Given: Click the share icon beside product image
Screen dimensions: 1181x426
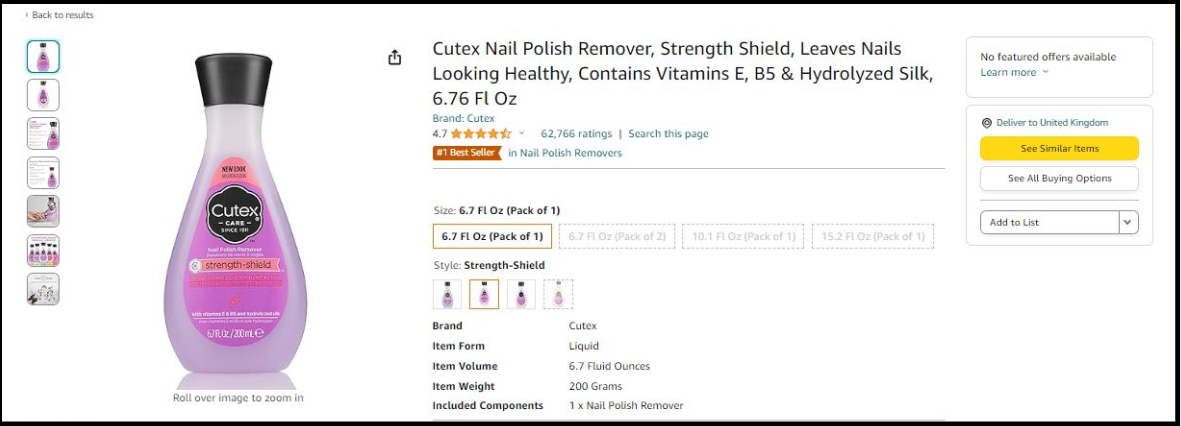Looking at the screenshot, I should 395,58.
